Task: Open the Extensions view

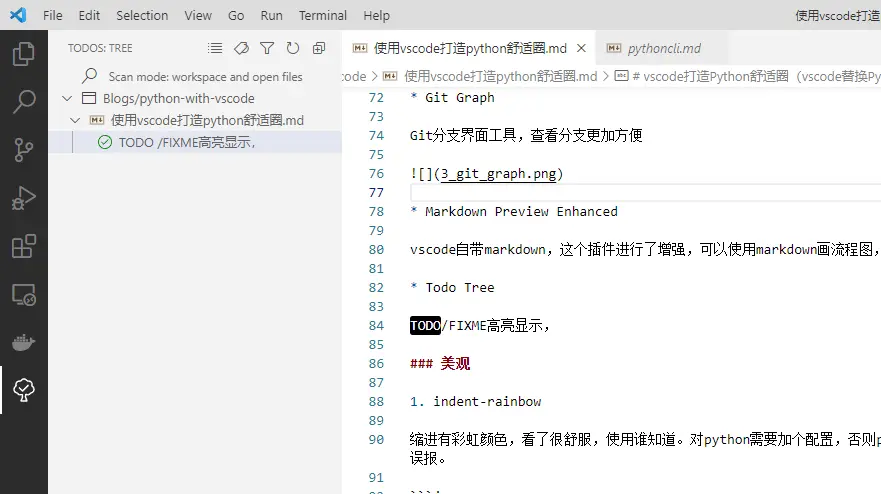Action: click(23, 246)
